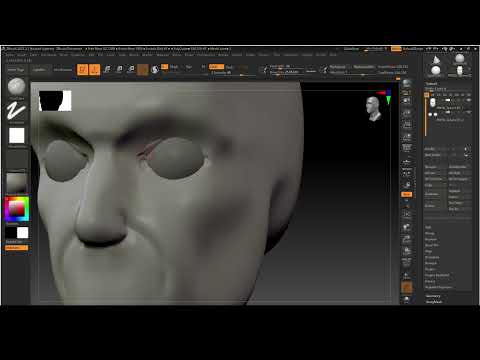
Task: Click the Home Page button
Action: (16, 70)
